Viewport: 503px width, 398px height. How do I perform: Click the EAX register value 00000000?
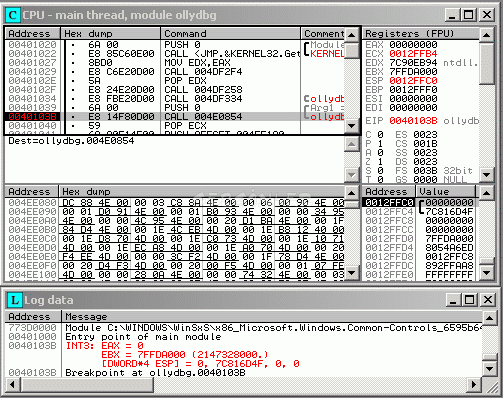point(413,45)
